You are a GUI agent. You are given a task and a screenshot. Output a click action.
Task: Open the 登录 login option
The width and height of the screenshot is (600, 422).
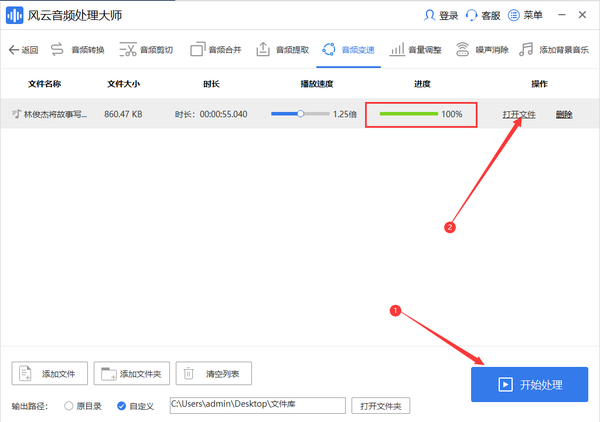click(x=441, y=15)
